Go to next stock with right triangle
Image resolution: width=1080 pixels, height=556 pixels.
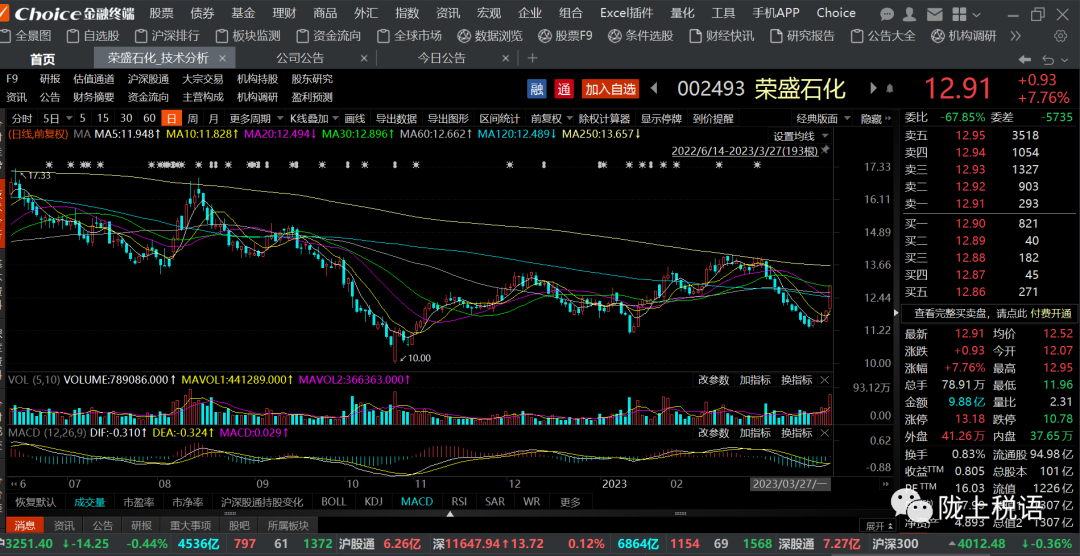point(874,88)
